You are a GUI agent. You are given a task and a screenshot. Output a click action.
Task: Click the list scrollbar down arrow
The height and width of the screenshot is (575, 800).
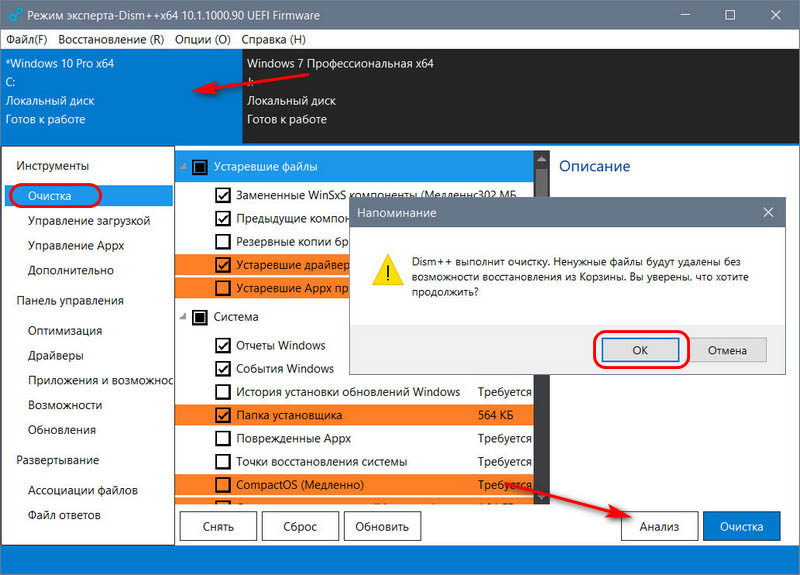pyautogui.click(x=541, y=496)
